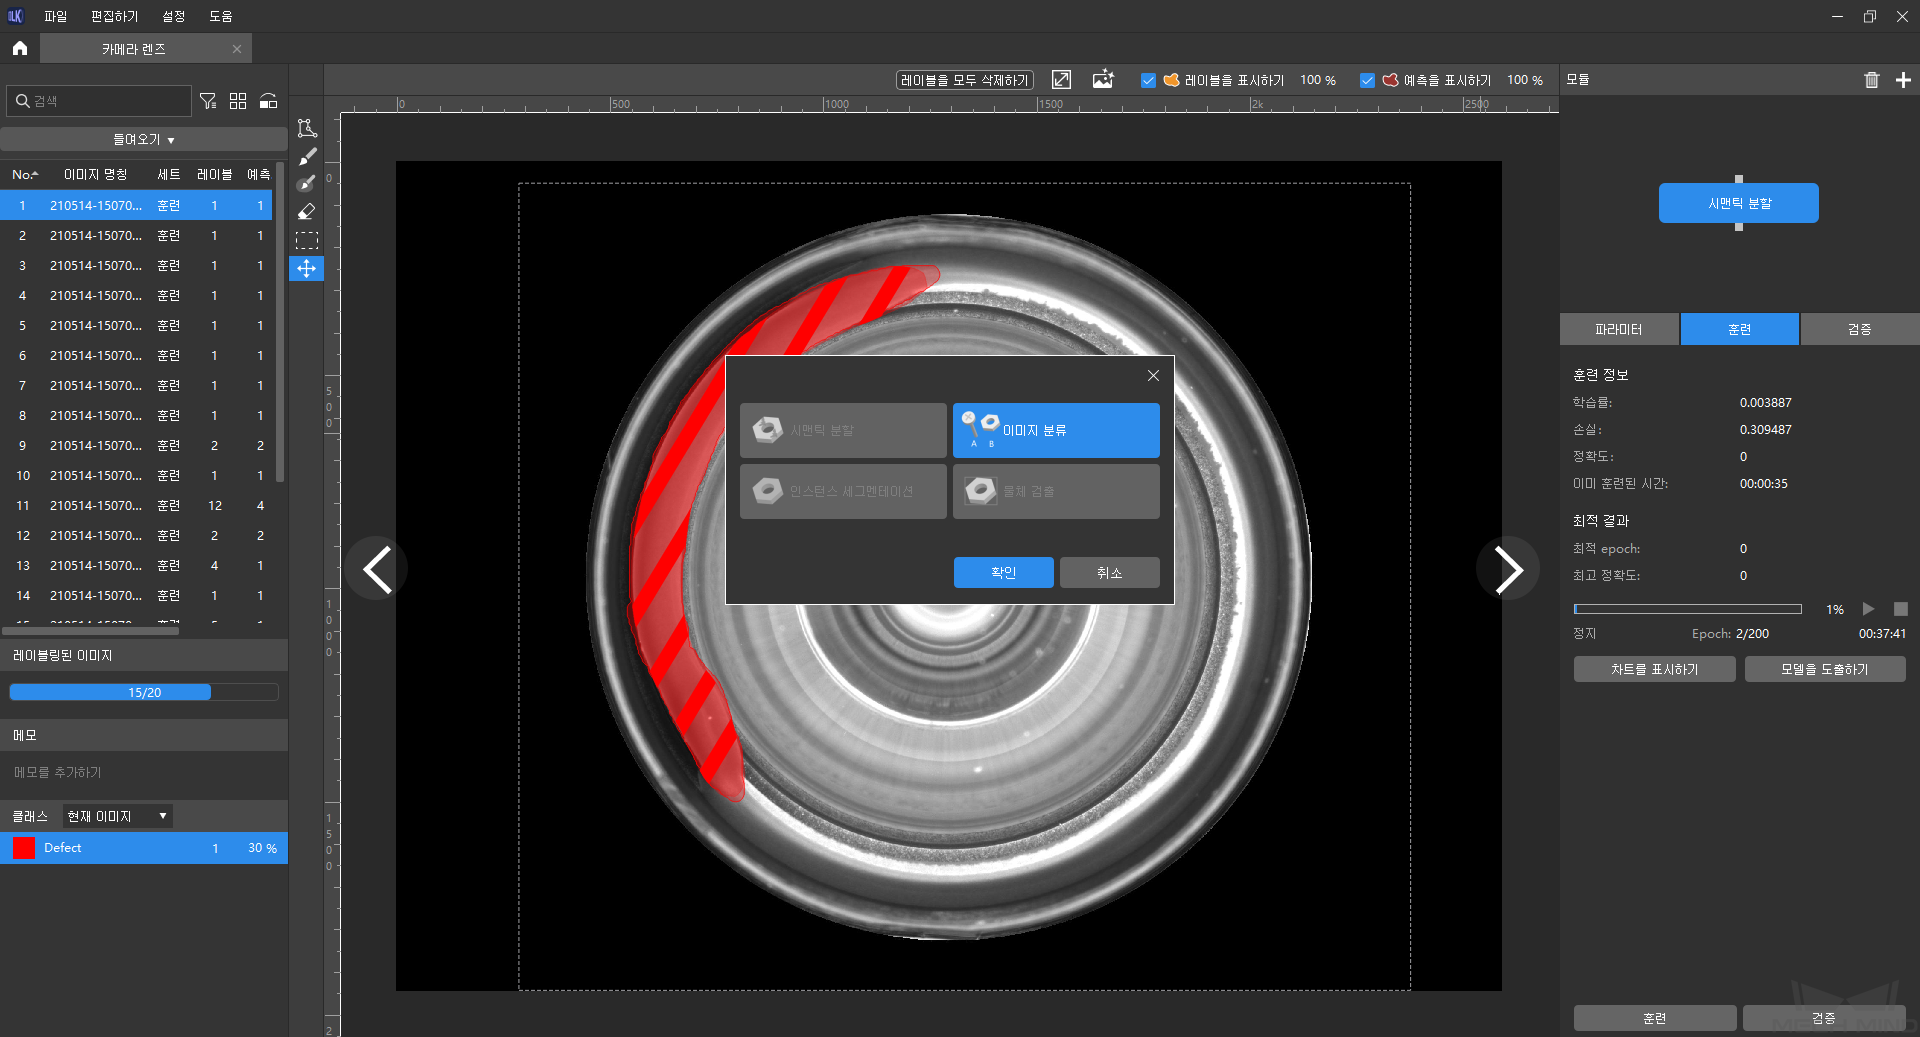Confirm dialog with 확인 button
Image resolution: width=1920 pixels, height=1037 pixels.
coord(1003,572)
